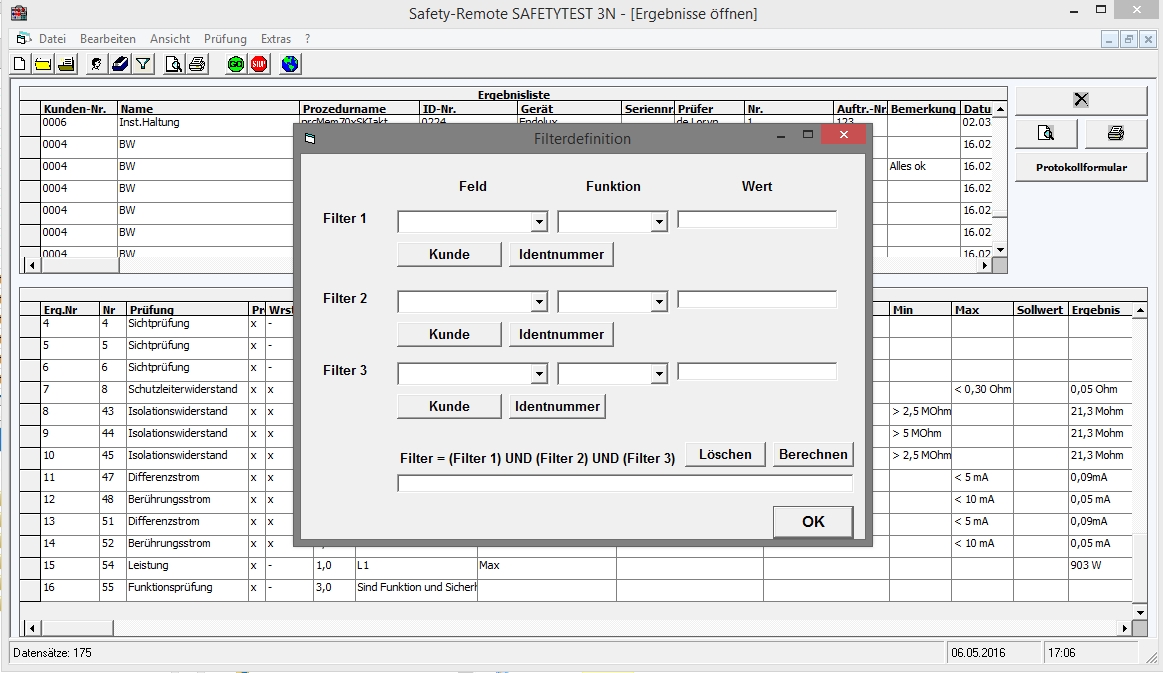Click the Safety-Remote application icon in title bar

(x=19, y=13)
